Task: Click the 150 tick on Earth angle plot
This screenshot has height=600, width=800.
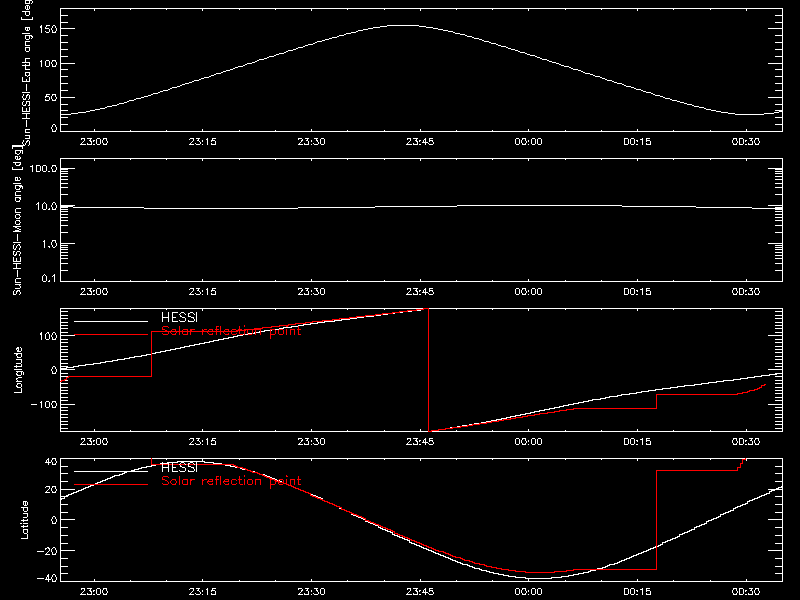Action: (x=48, y=29)
